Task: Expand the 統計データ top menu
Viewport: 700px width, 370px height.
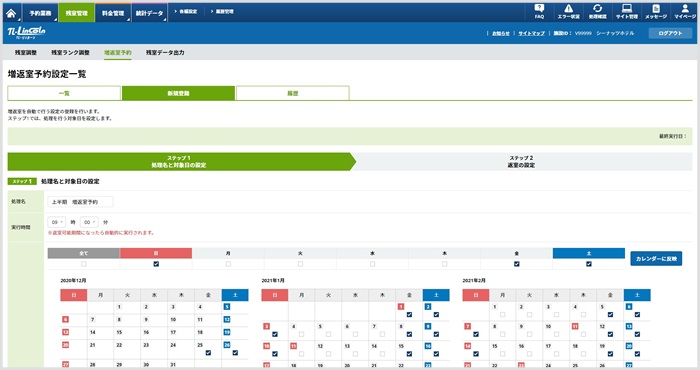Action: click(149, 13)
